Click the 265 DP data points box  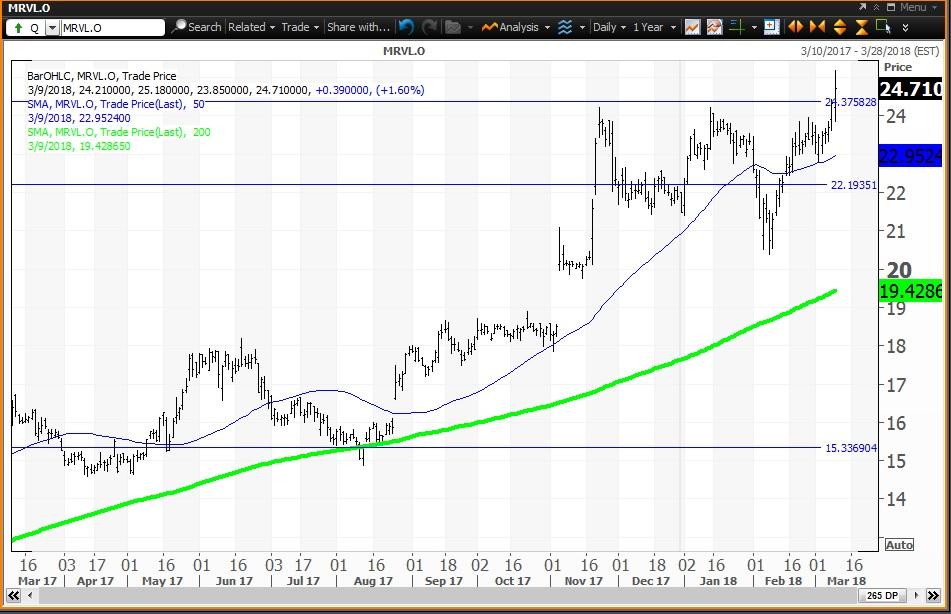pos(882,596)
